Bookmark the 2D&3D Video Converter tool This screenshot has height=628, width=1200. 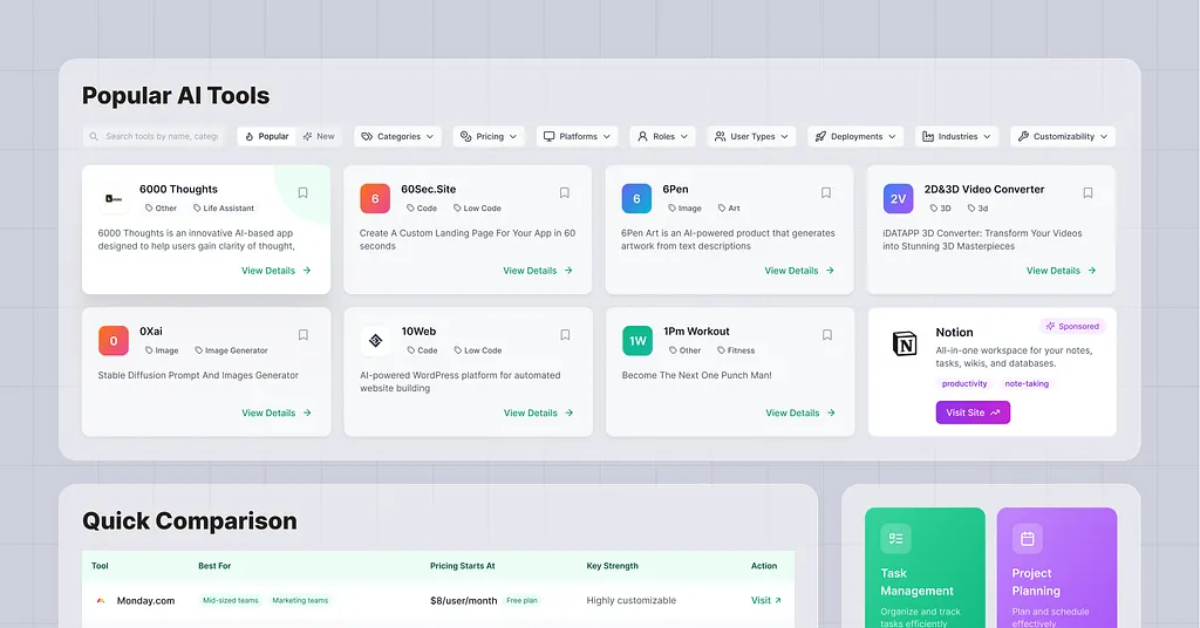1088,193
